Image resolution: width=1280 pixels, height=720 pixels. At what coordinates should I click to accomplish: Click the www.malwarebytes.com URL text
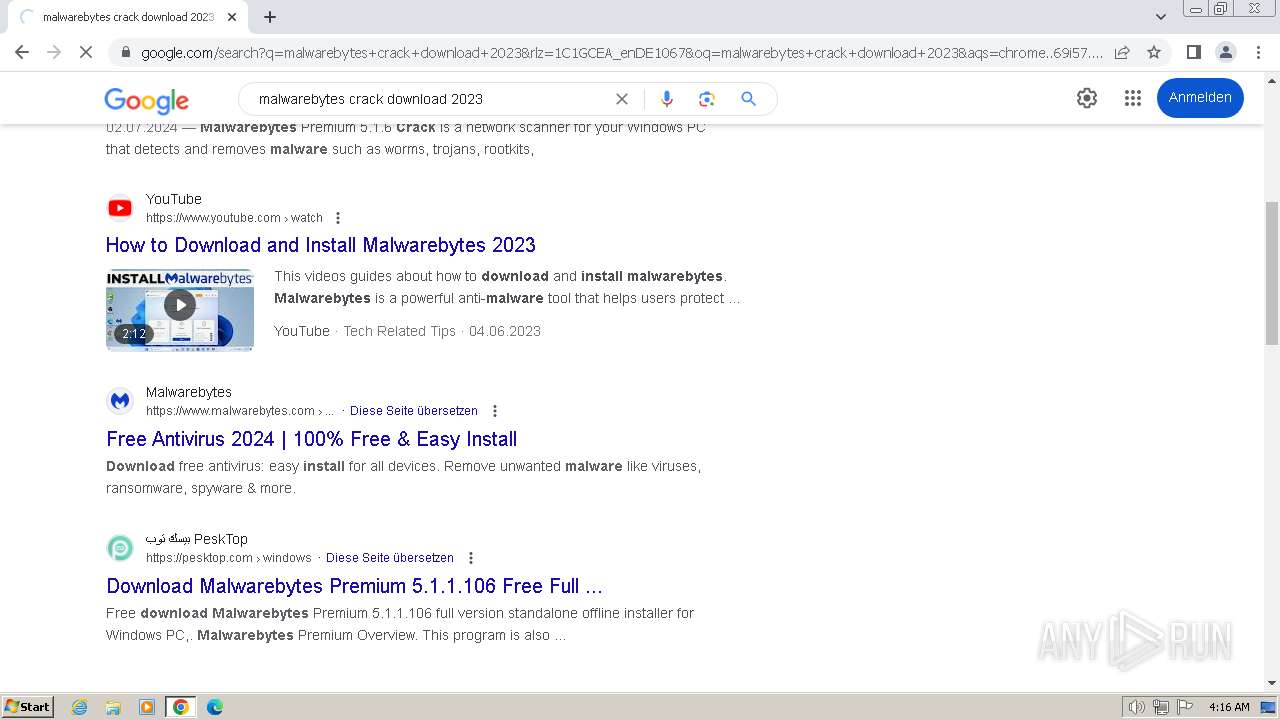point(240,411)
